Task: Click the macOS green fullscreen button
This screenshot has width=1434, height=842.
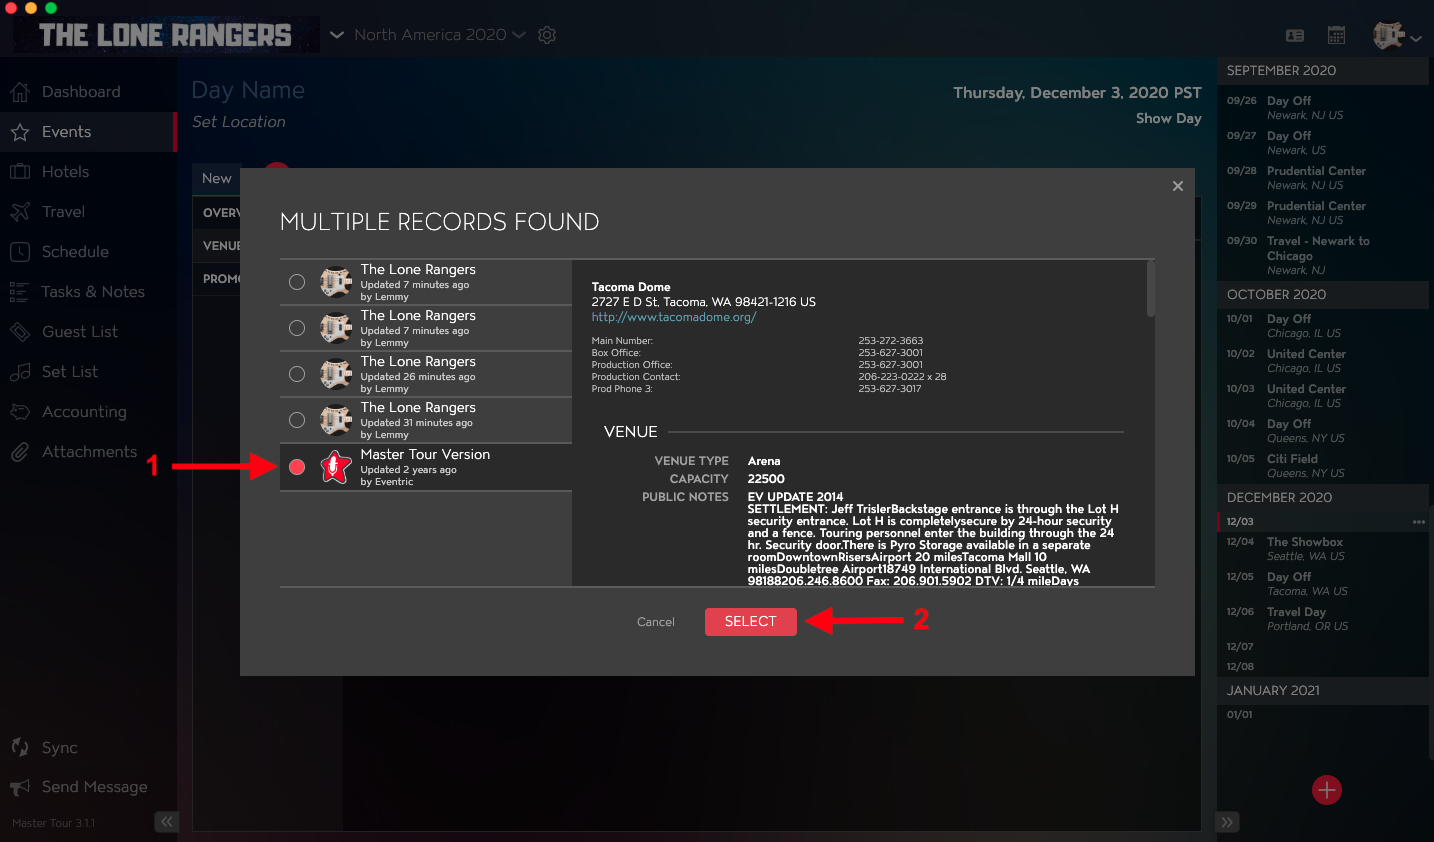Action: [x=51, y=7]
